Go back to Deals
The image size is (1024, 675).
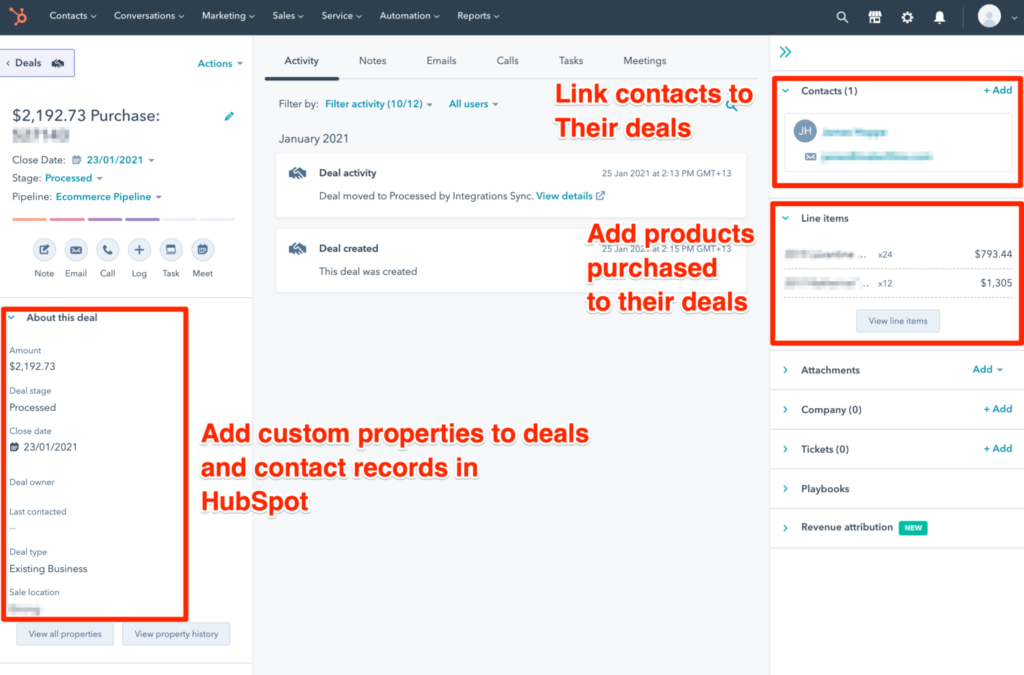point(37,63)
